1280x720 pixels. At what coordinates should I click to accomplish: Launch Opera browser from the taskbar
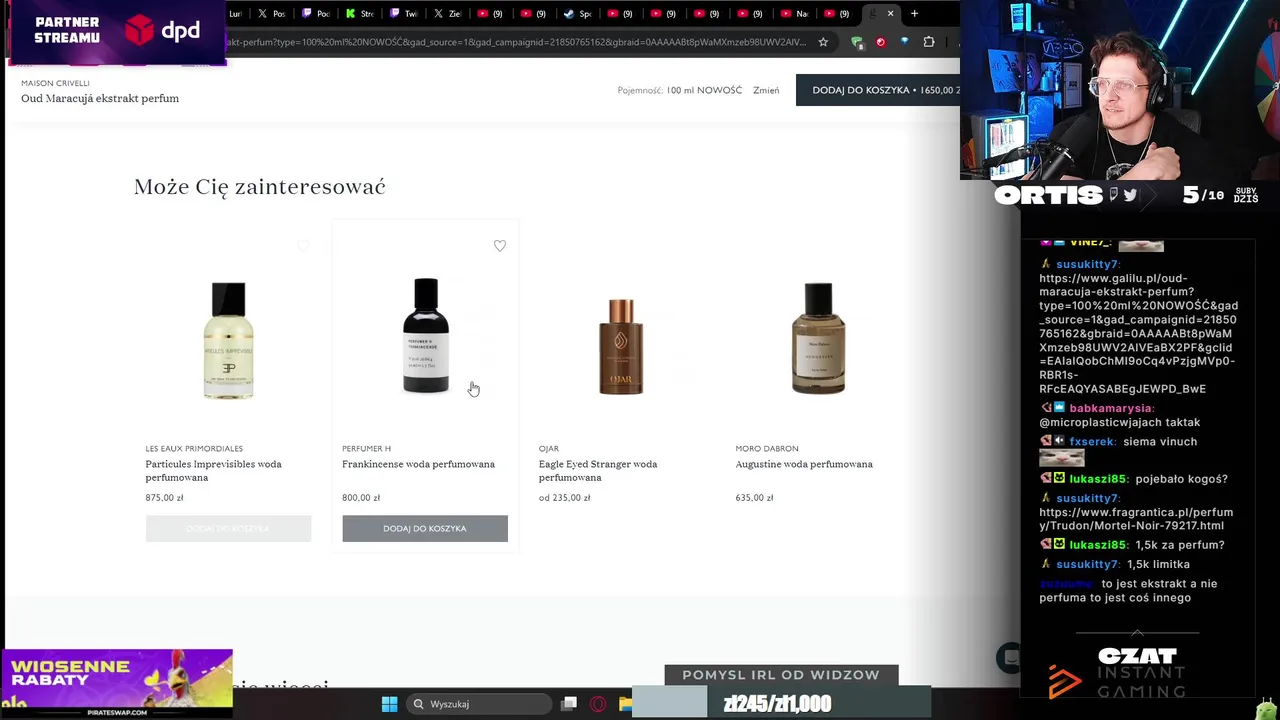pos(598,704)
